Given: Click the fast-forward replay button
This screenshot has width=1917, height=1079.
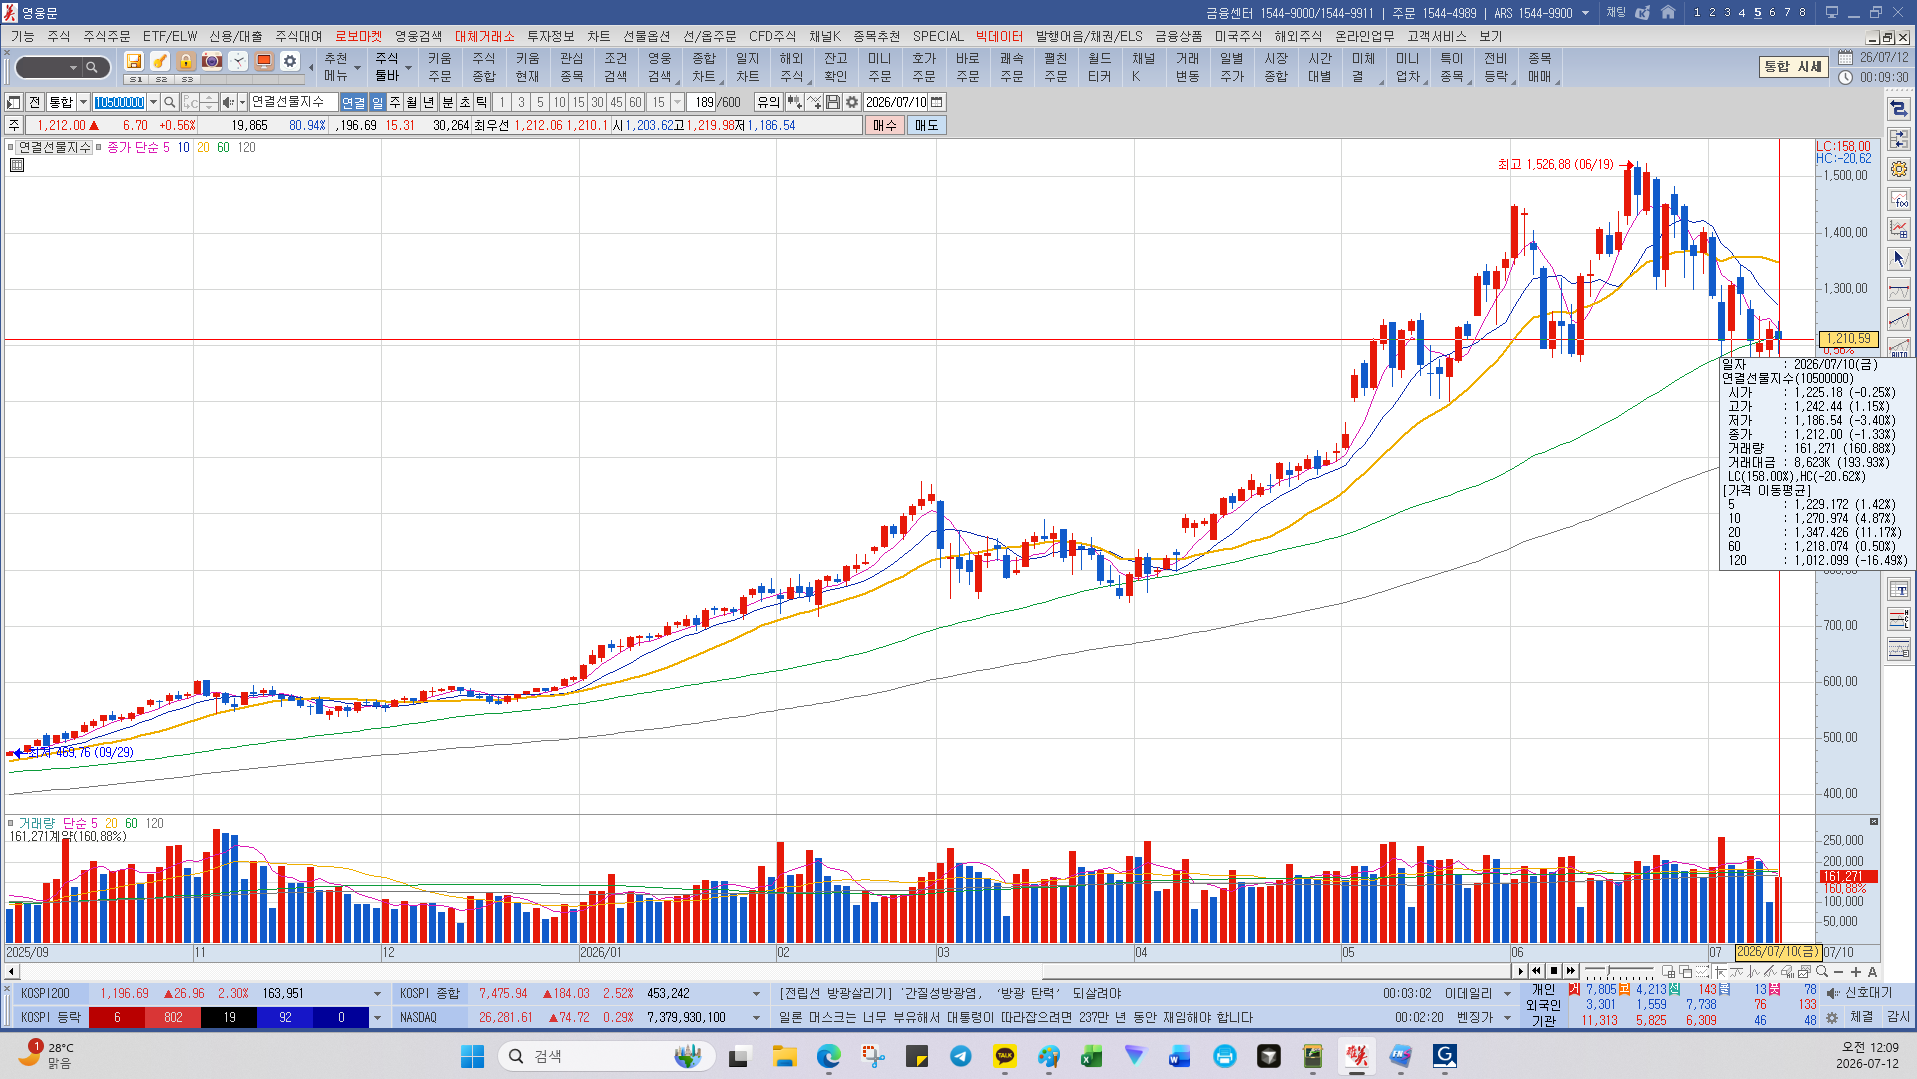Looking at the screenshot, I should 1570,971.
